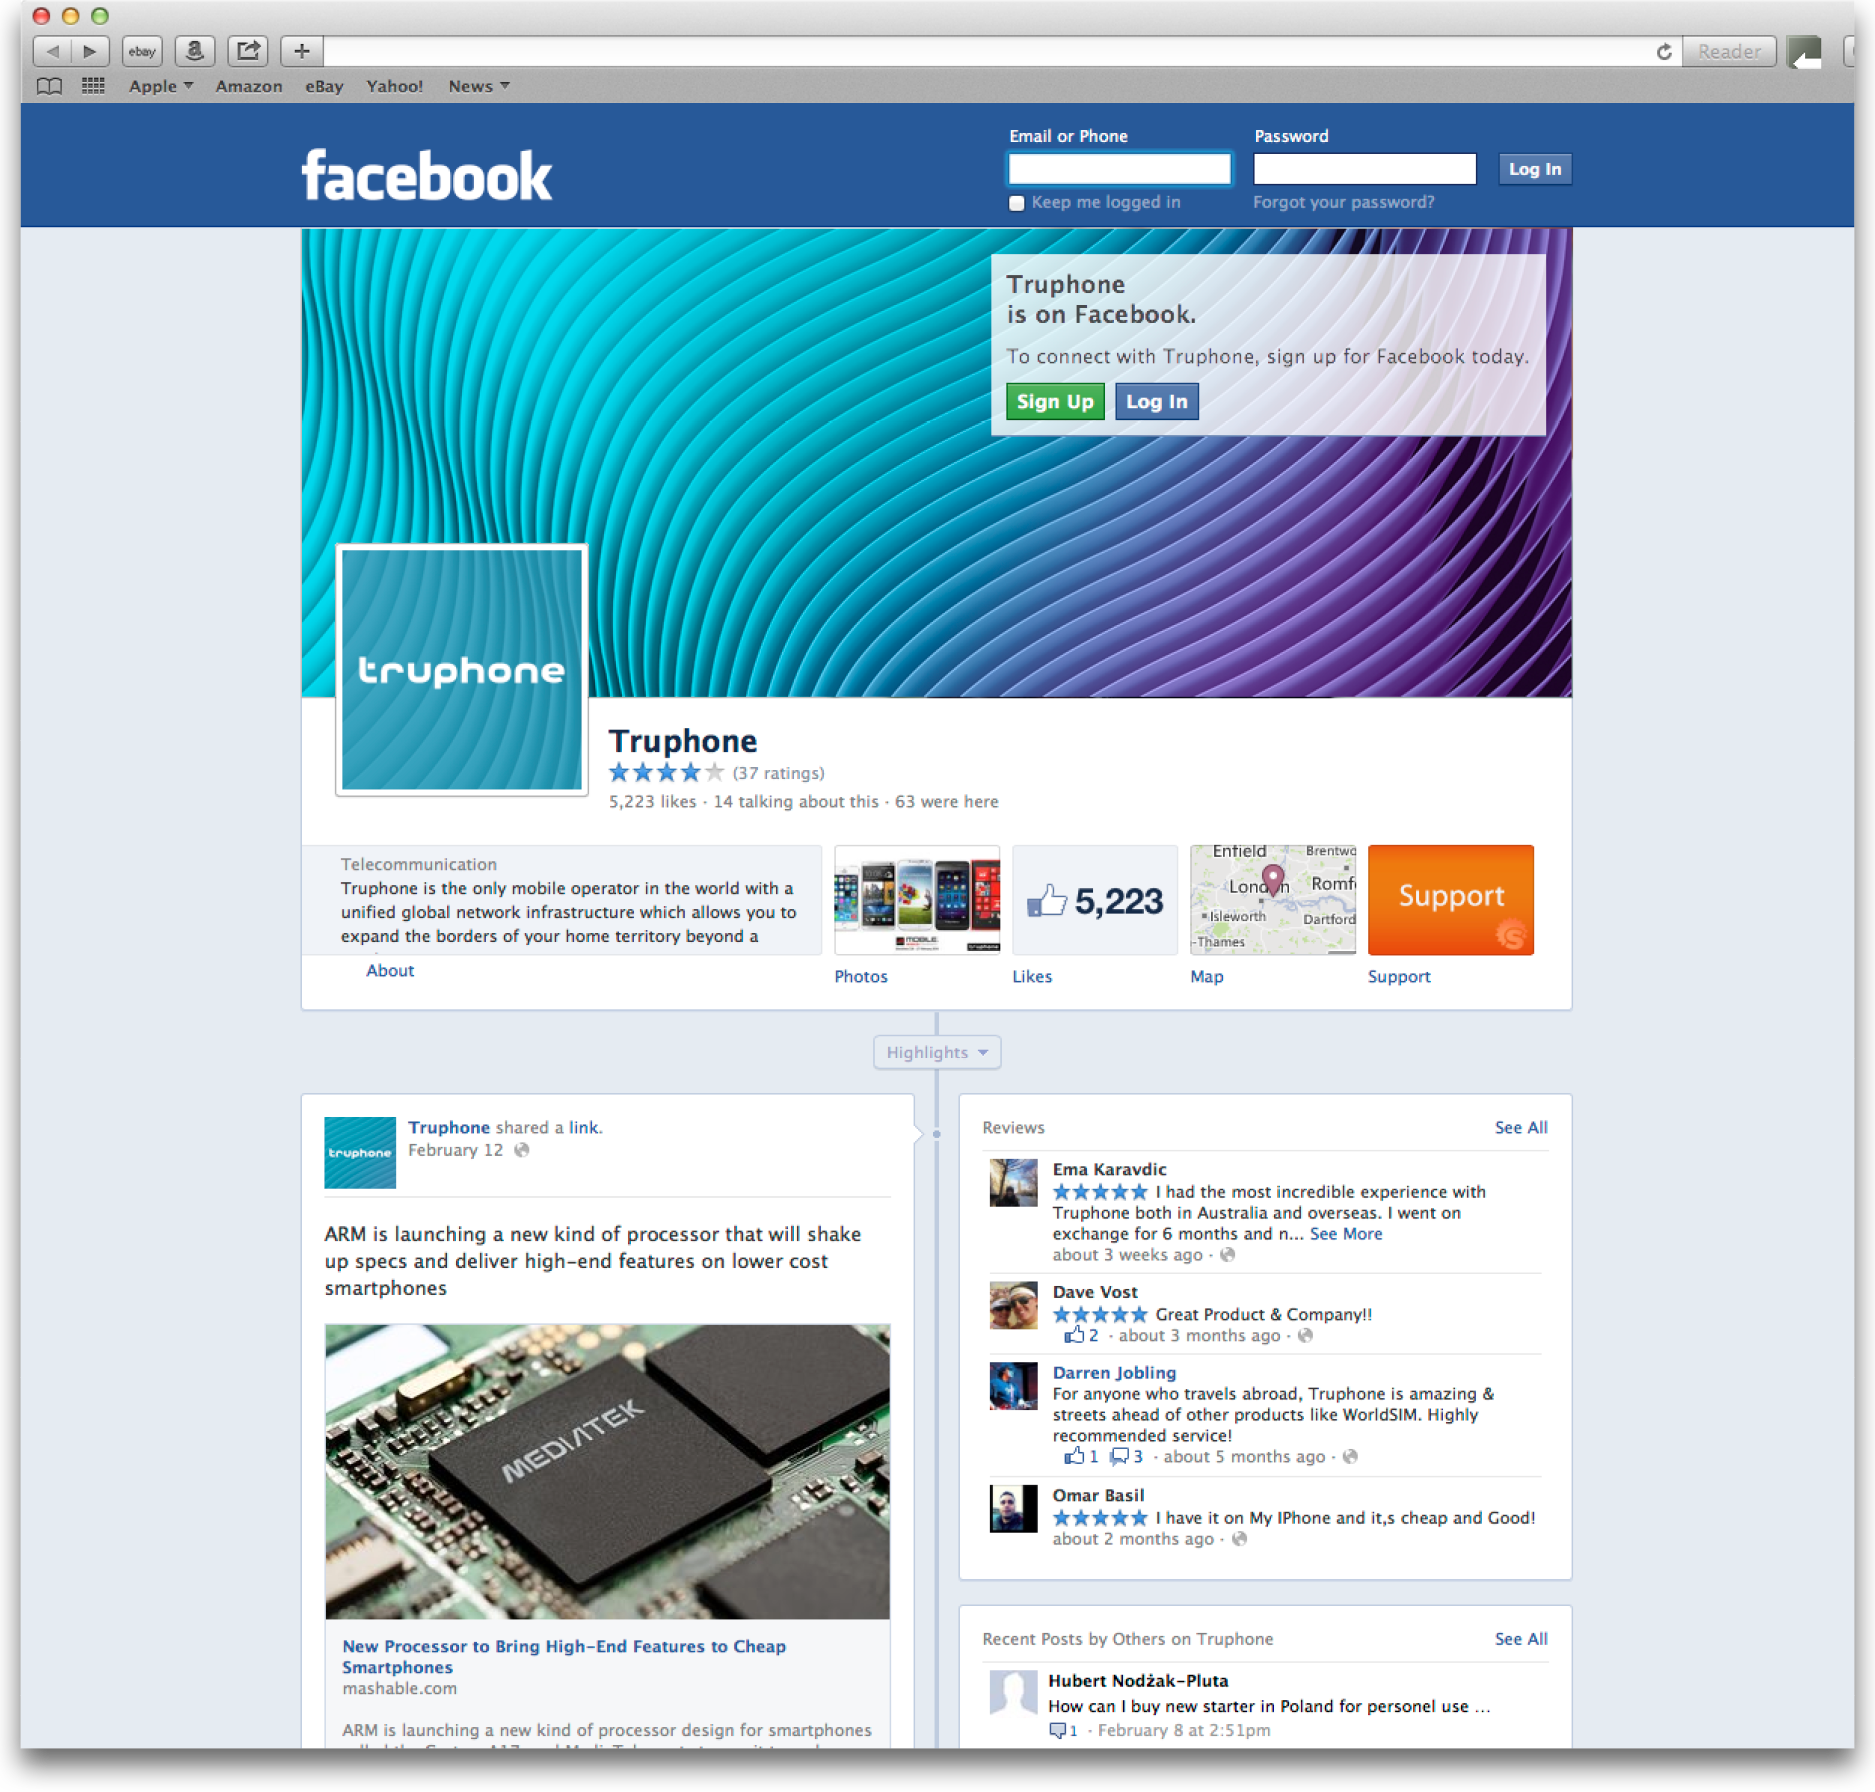Open the eBay toolbar button
This screenshot has width=1875, height=1792.
click(142, 51)
